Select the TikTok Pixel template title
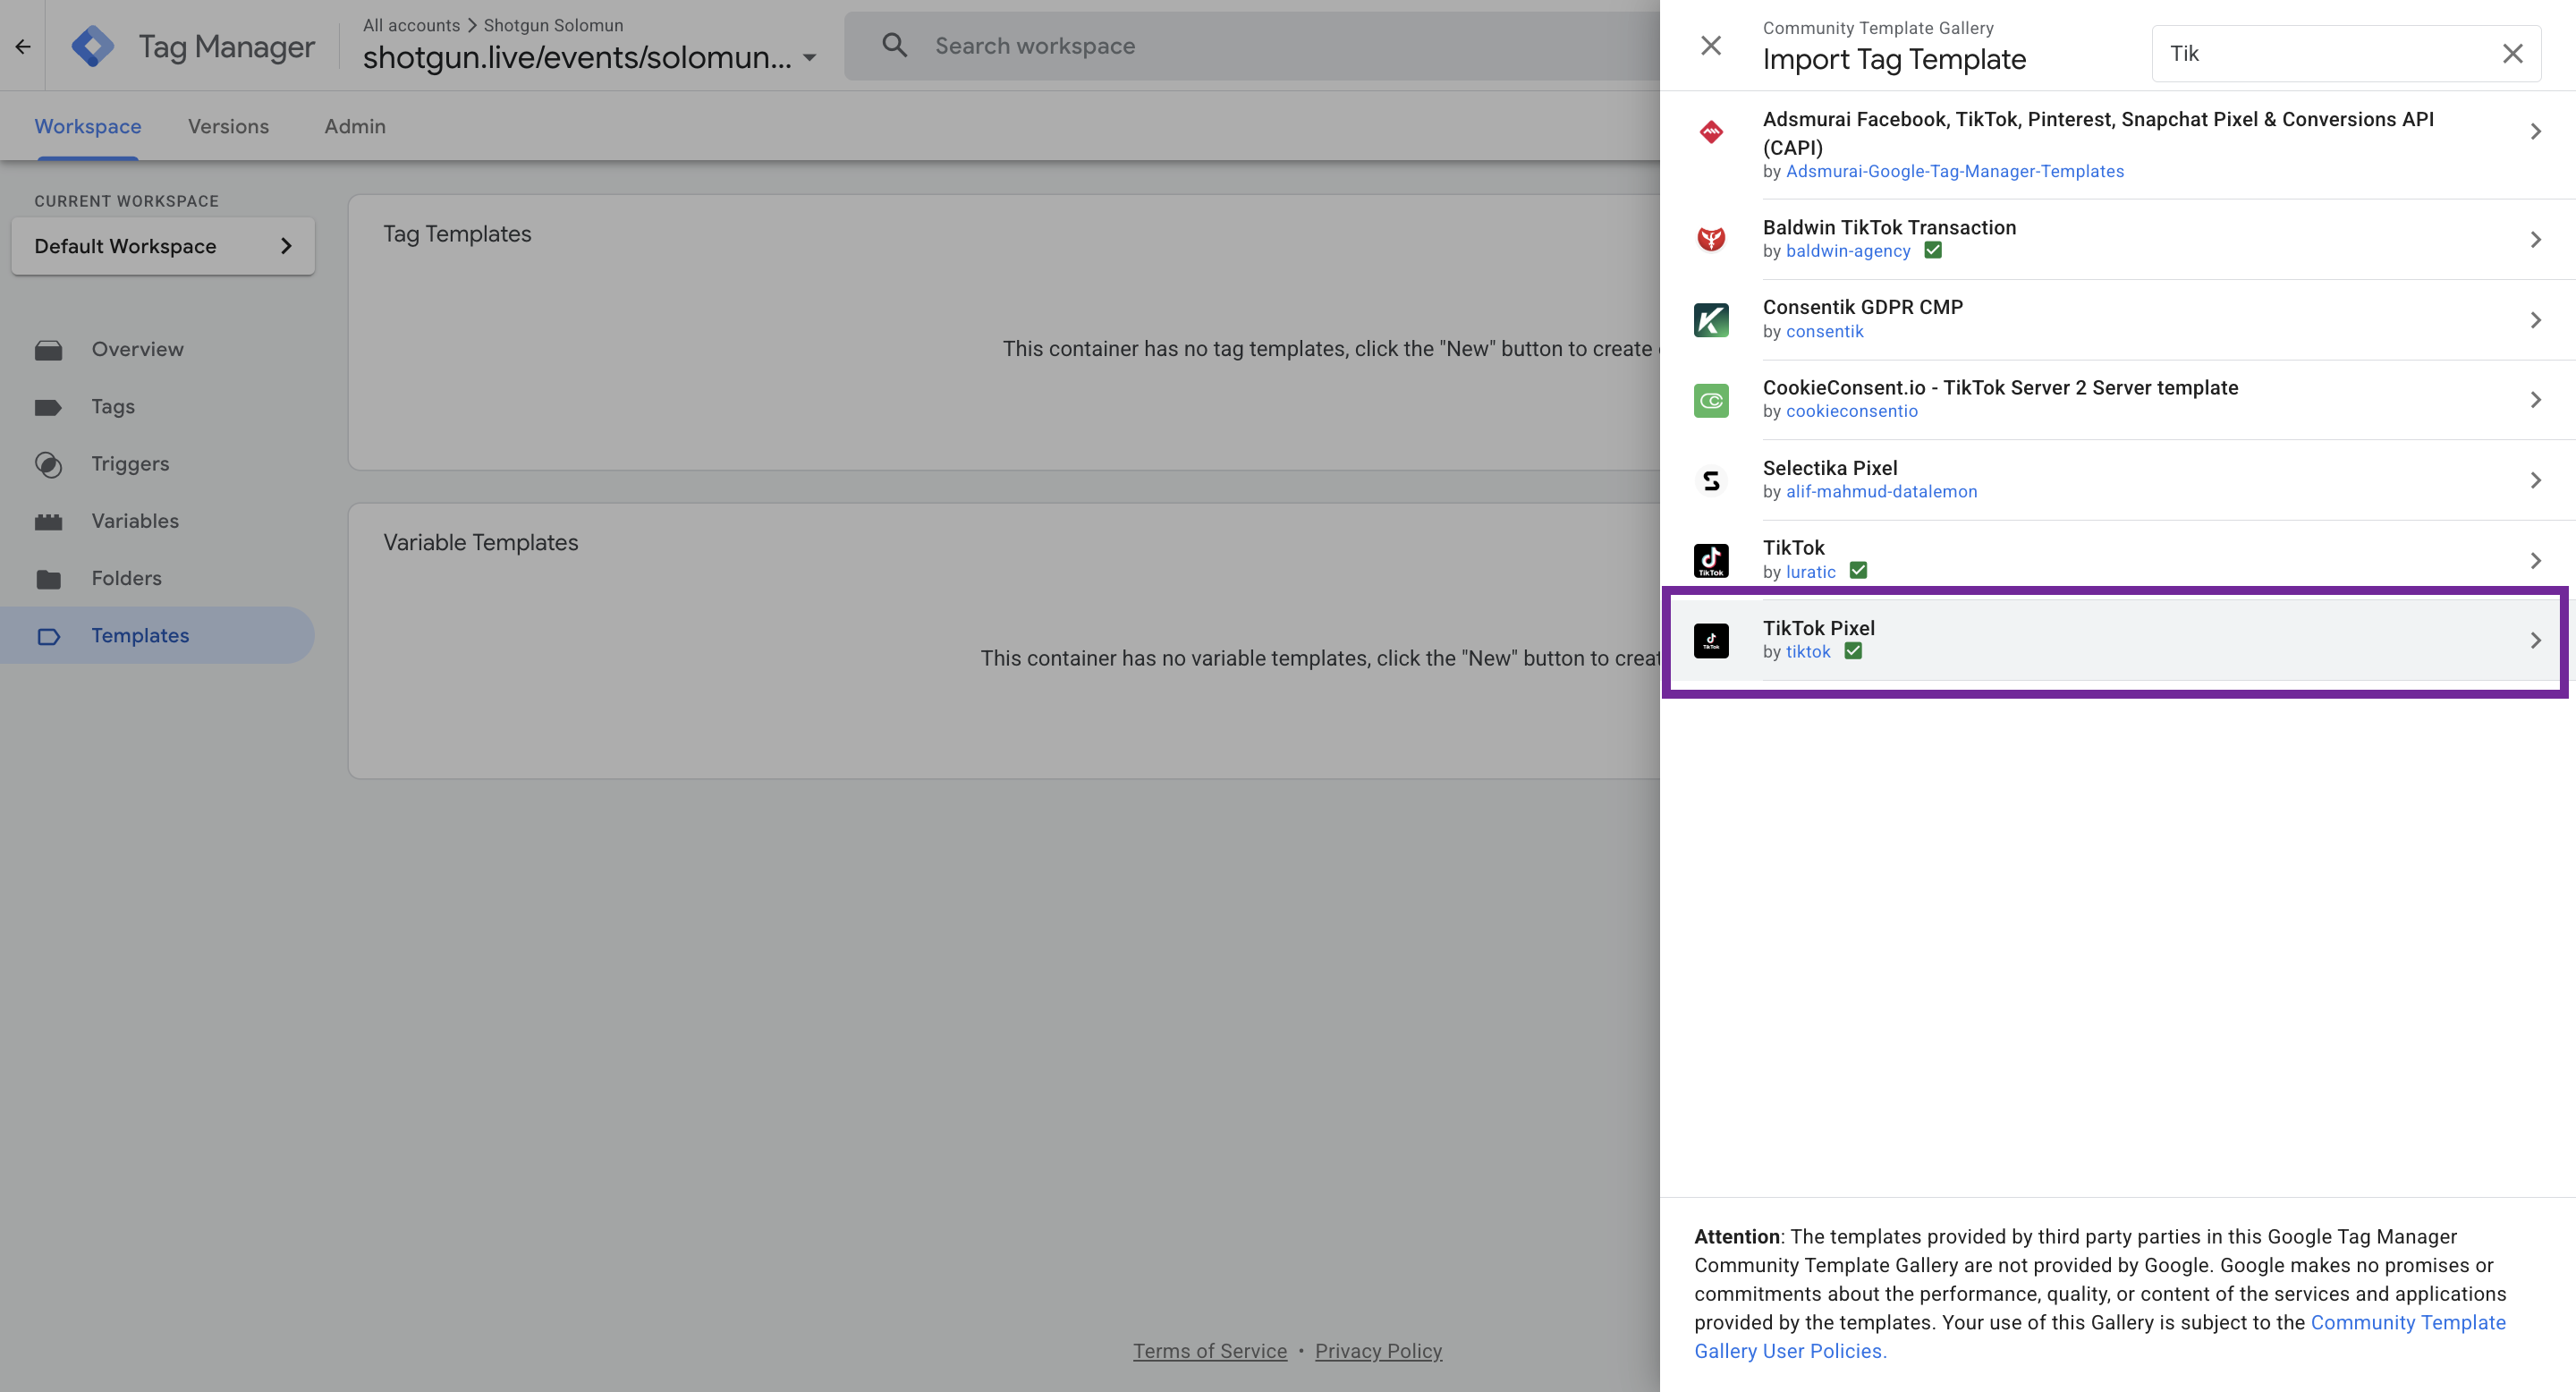The width and height of the screenshot is (2576, 1392). (1818, 628)
